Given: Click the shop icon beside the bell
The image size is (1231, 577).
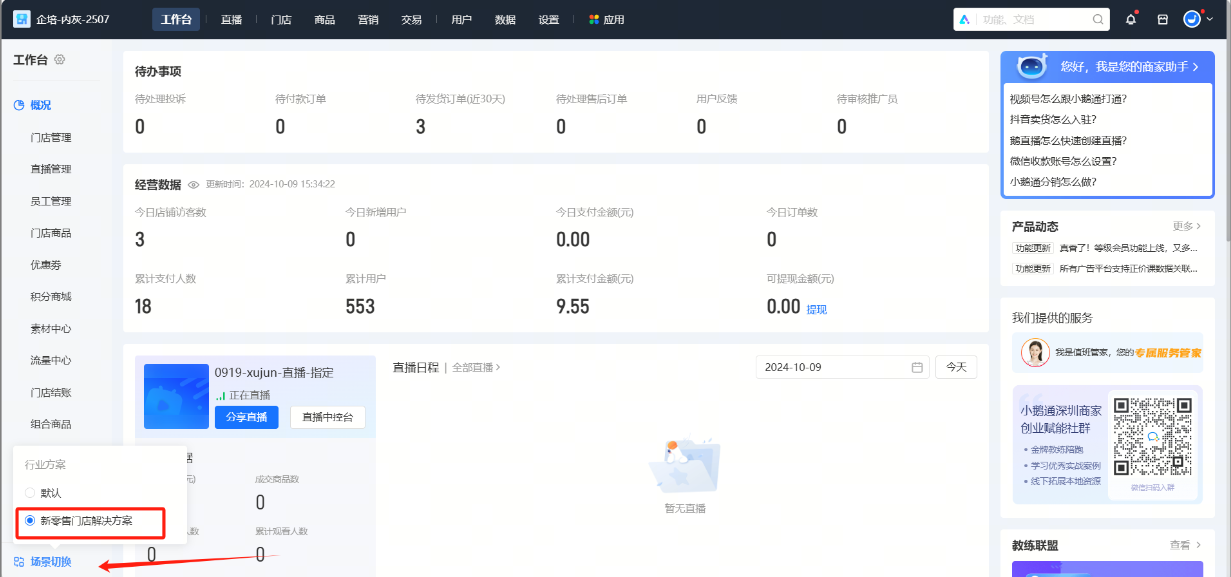Looking at the screenshot, I should pyautogui.click(x=1160, y=18).
